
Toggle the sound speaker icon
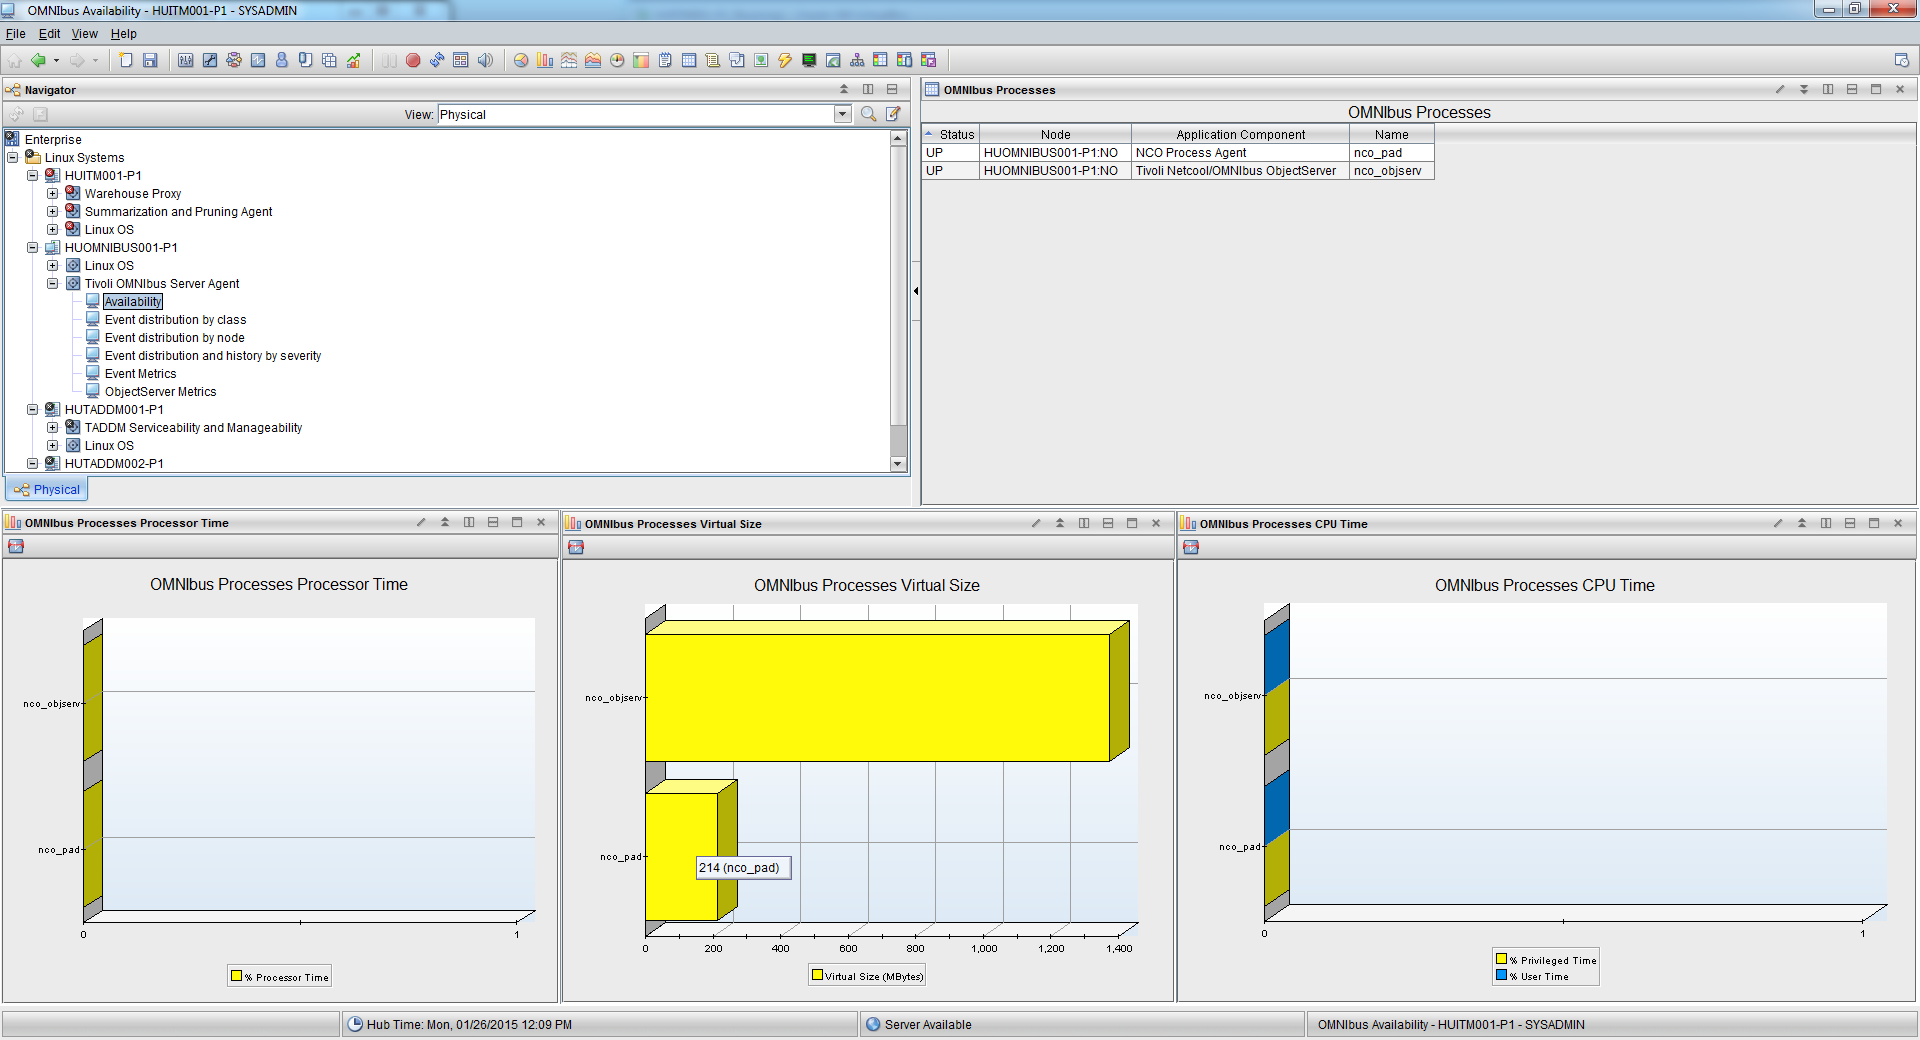click(x=485, y=60)
